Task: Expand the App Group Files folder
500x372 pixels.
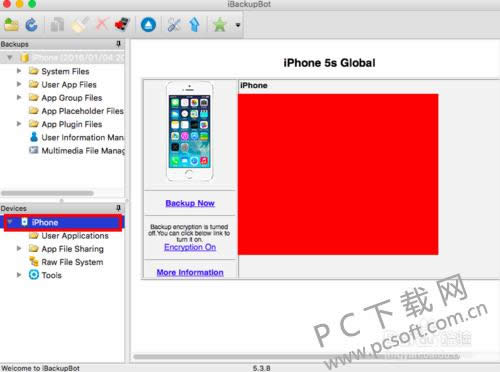Action: [x=19, y=97]
